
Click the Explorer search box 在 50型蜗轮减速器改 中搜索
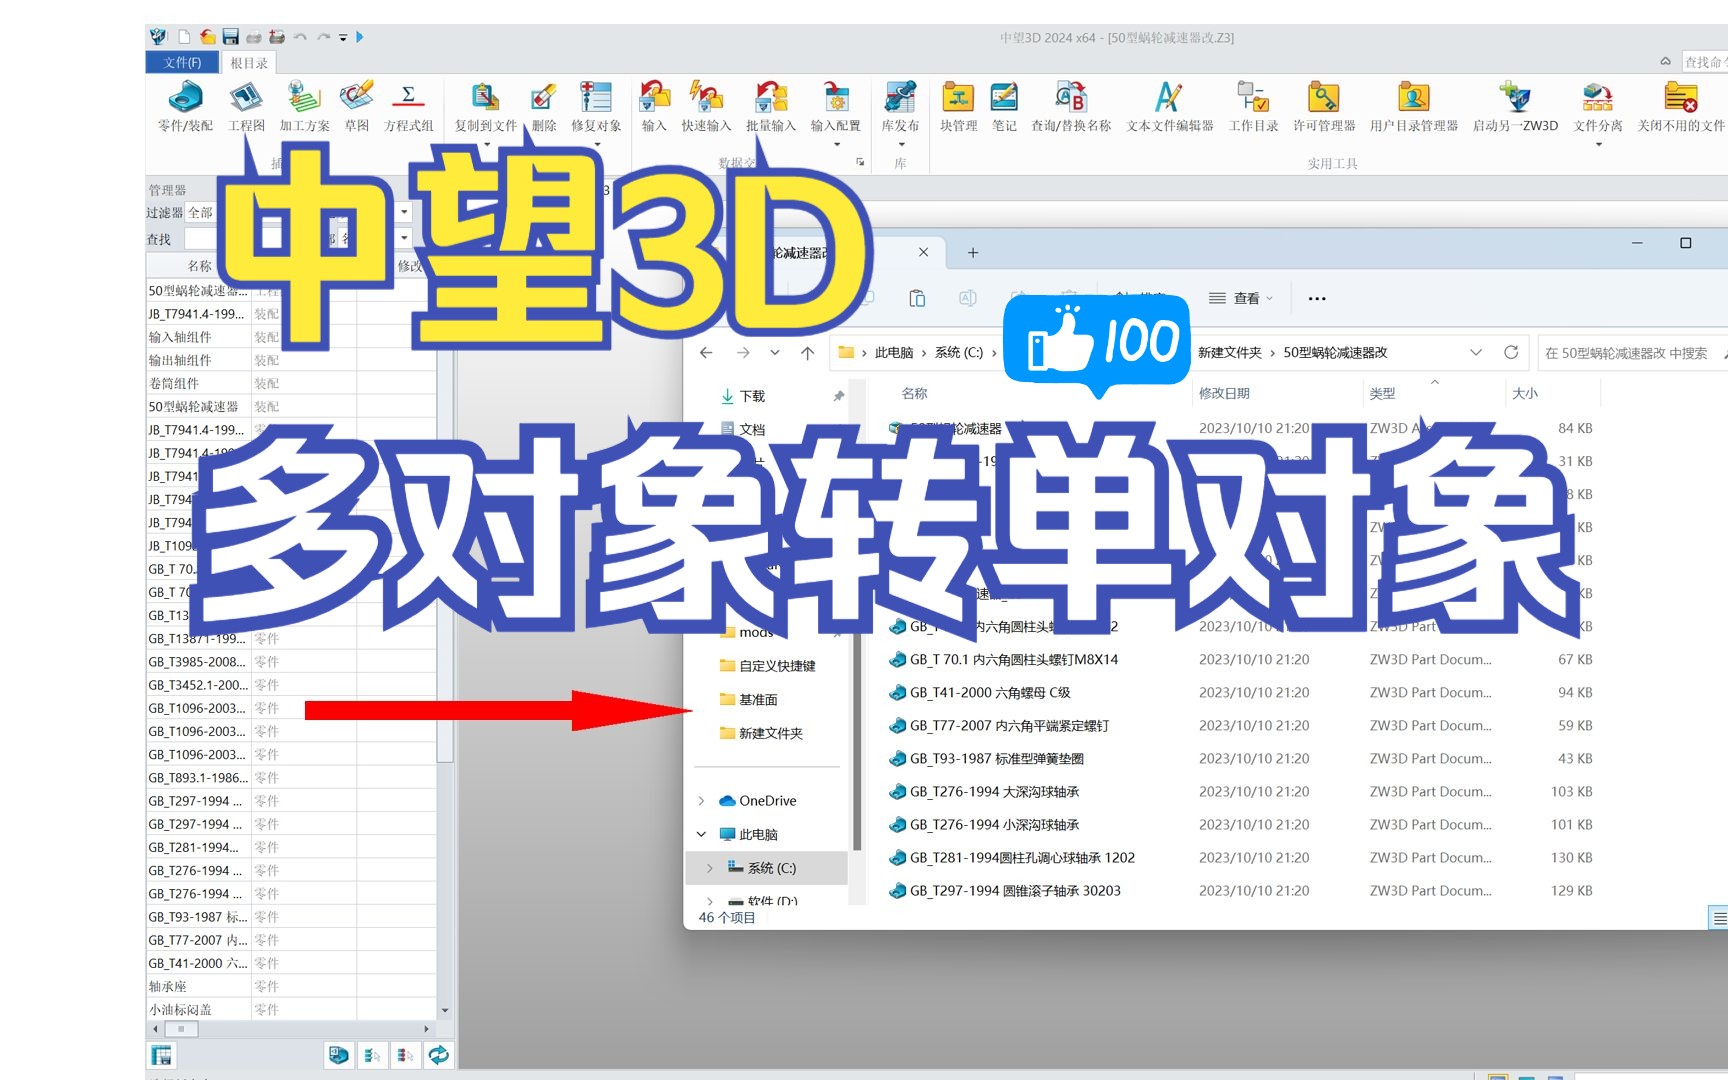click(1632, 353)
